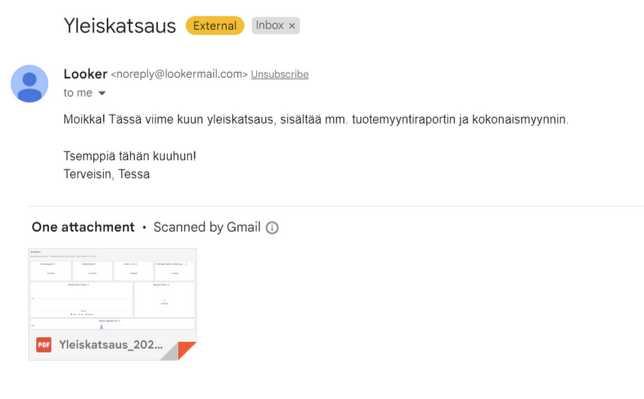This screenshot has width=644, height=399.
Task: Click the 'Terveisin, Tessa' signature line
Action: (106, 174)
